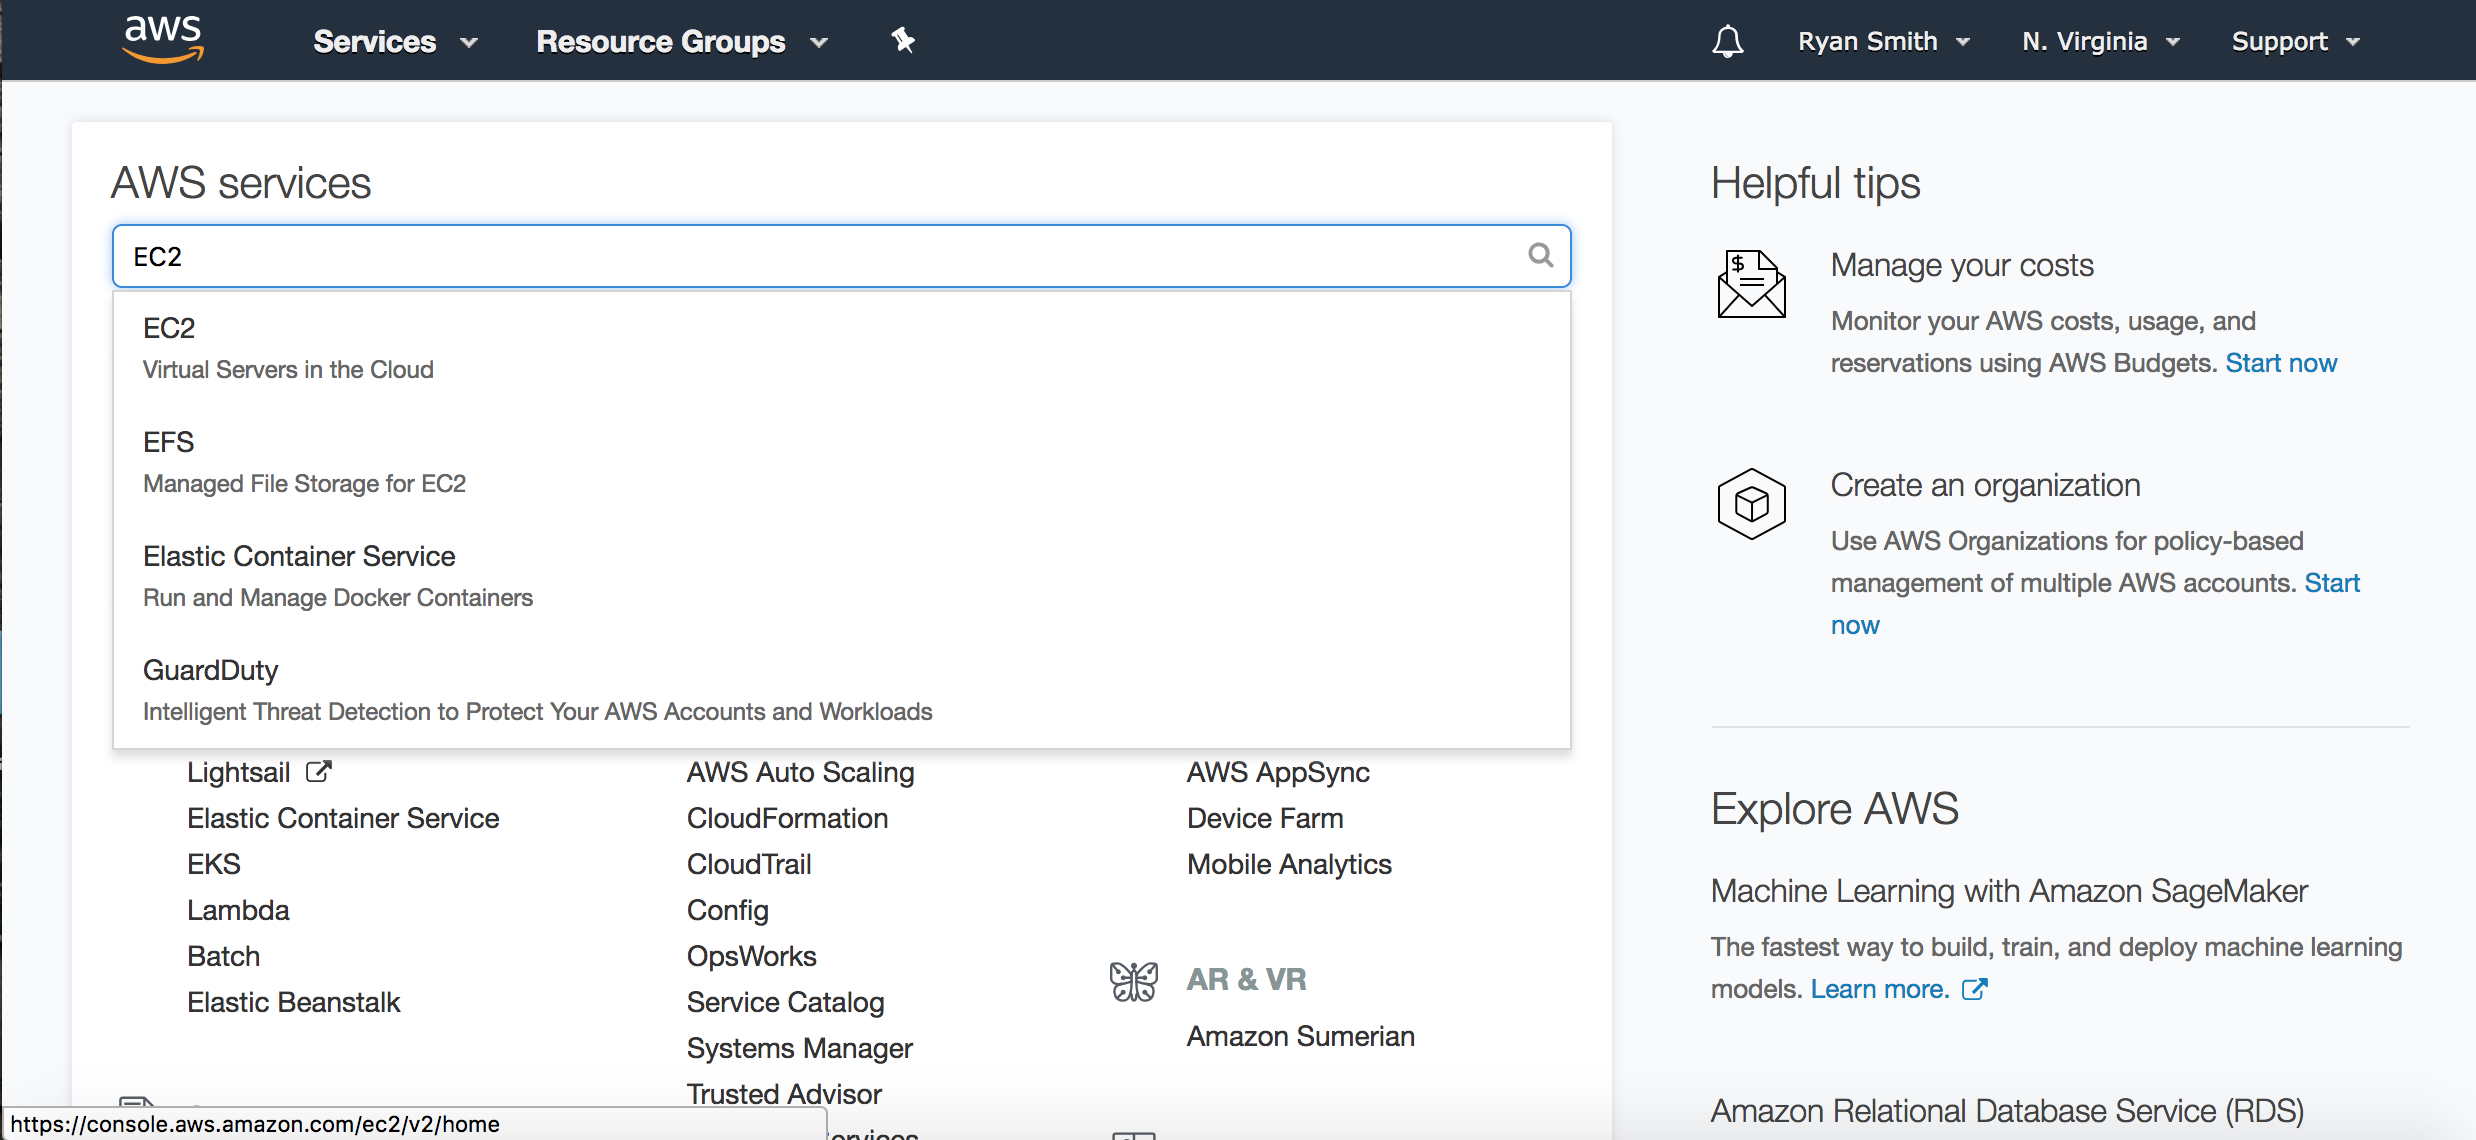Click the AR & VR butterfly icon
The image size is (2476, 1140).
tap(1133, 981)
